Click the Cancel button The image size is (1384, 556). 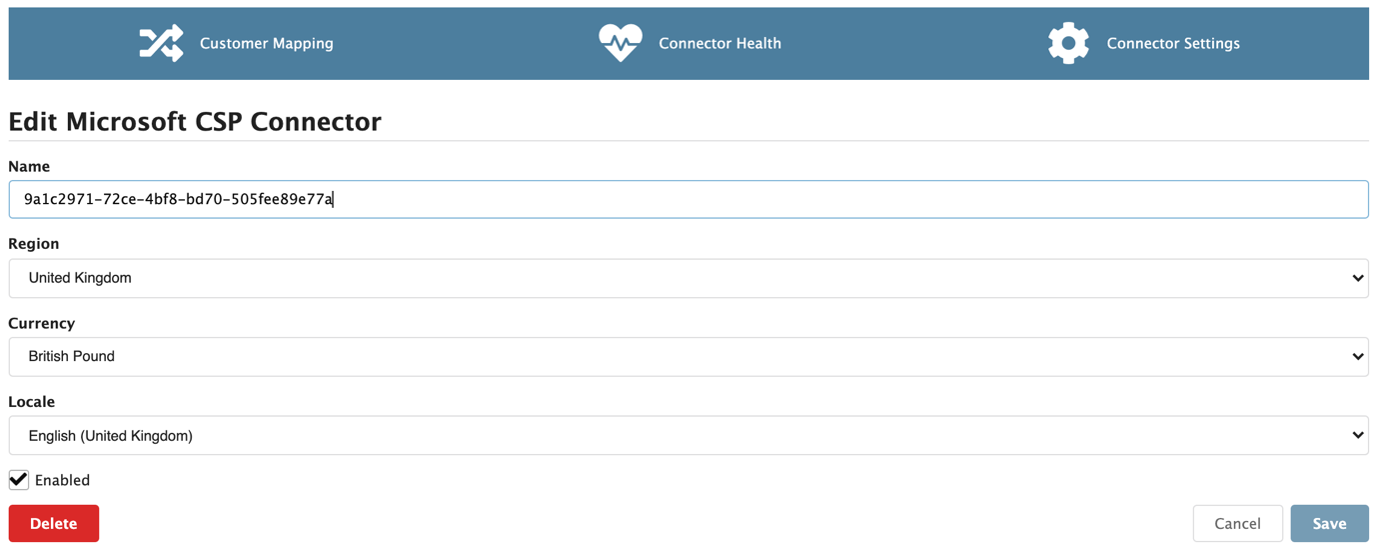click(1237, 523)
